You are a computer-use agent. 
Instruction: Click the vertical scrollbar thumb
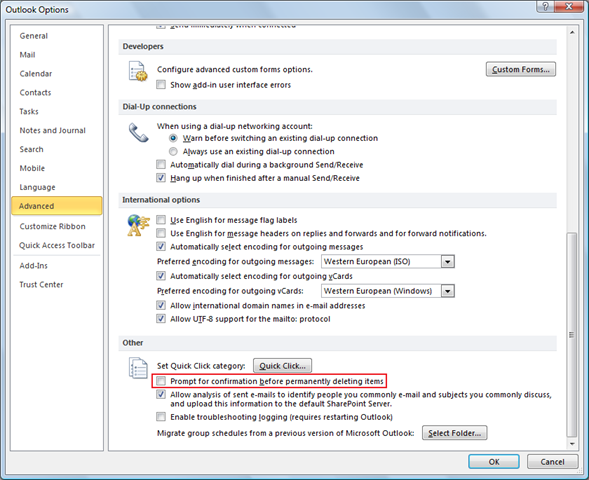click(572, 334)
